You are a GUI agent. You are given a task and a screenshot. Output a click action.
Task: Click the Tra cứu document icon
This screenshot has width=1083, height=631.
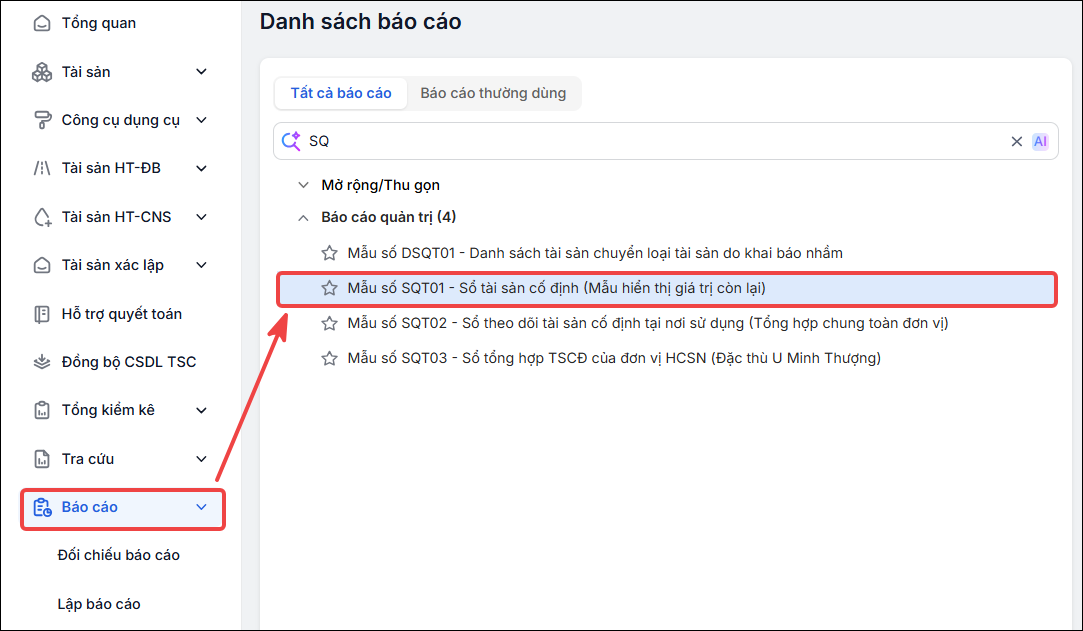[x=42, y=459]
